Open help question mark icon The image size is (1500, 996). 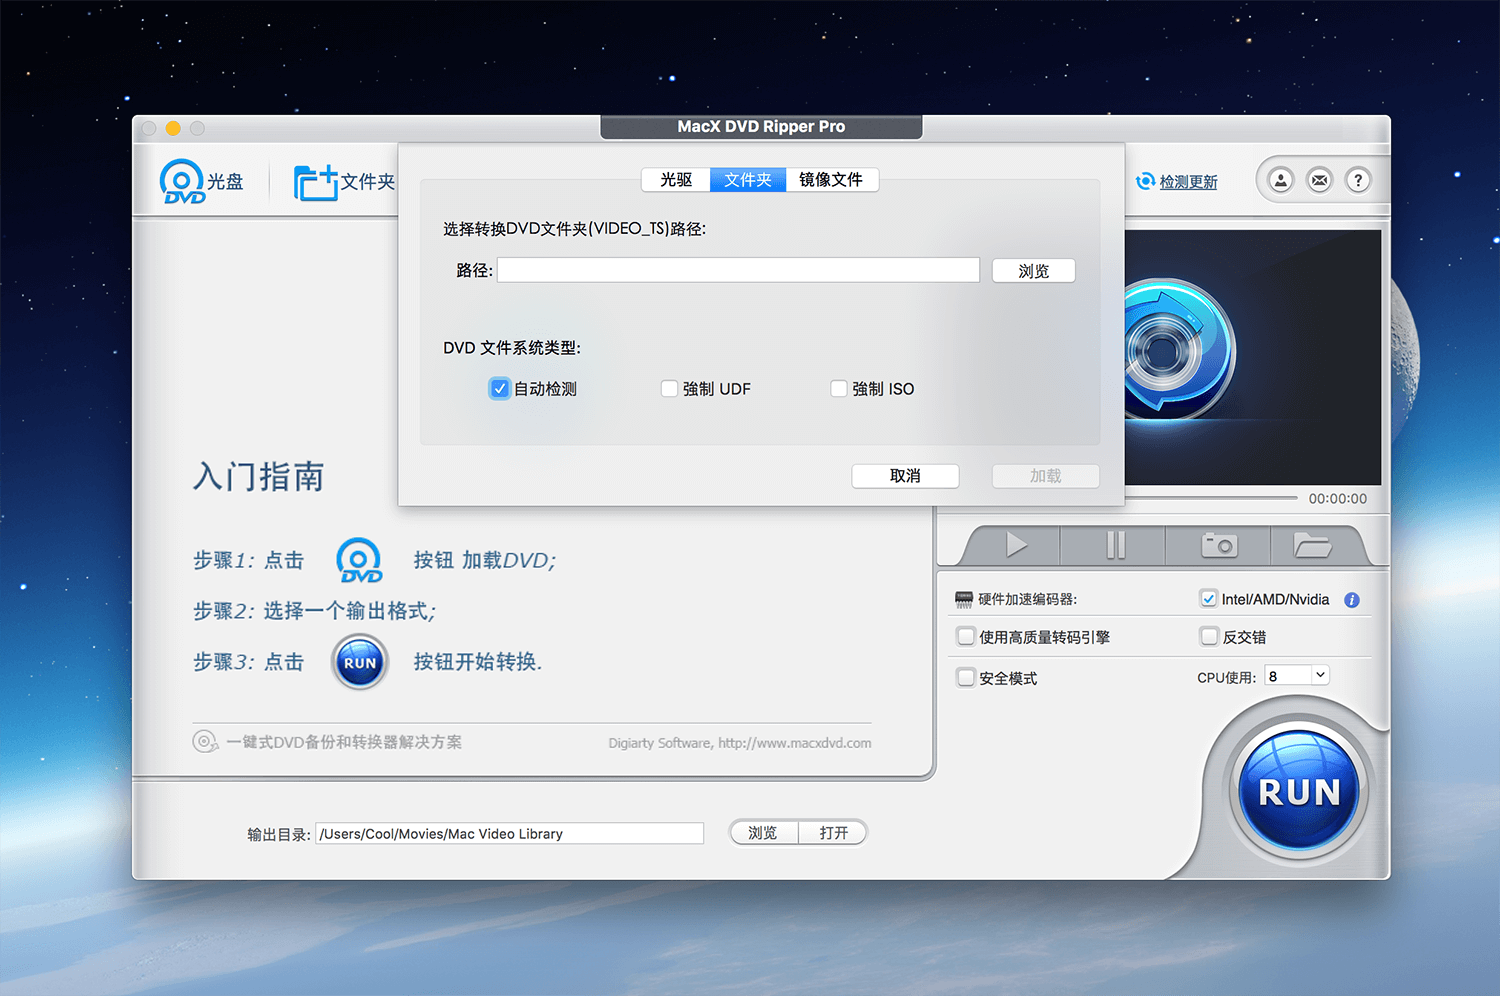(1358, 180)
